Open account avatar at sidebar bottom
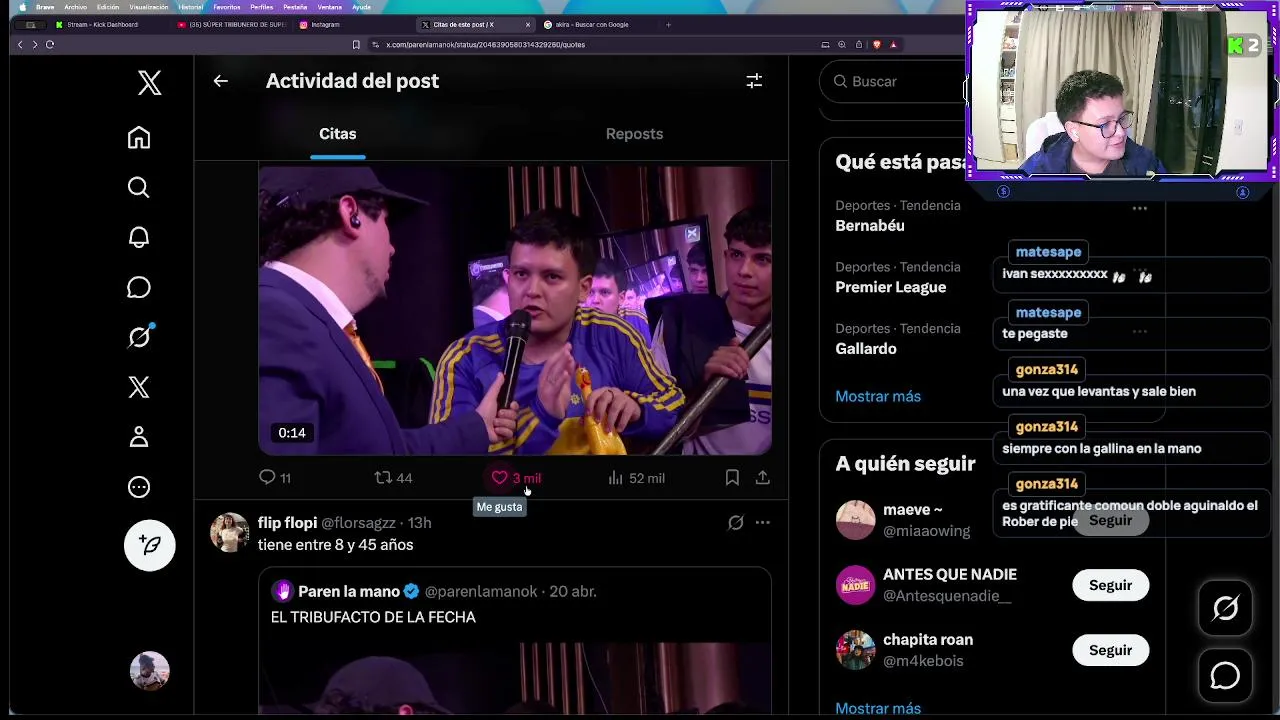 click(x=149, y=671)
